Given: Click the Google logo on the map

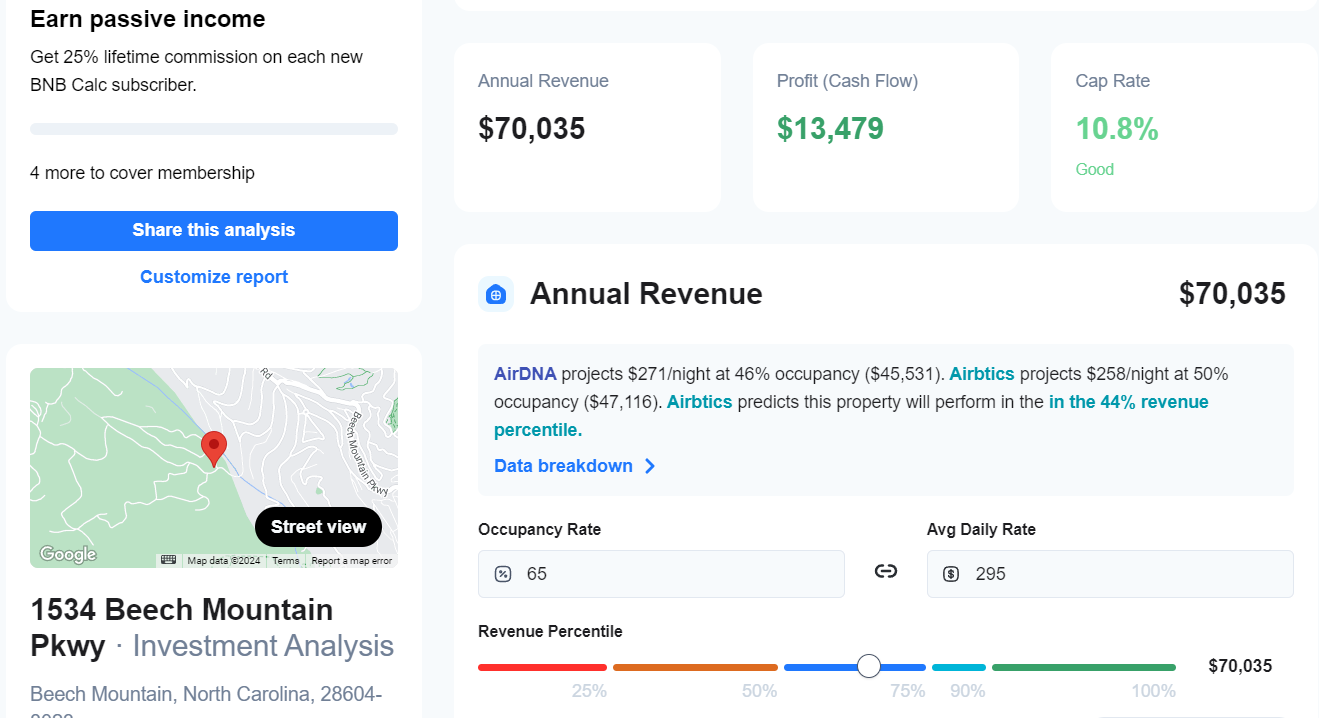Looking at the screenshot, I should pos(68,554).
